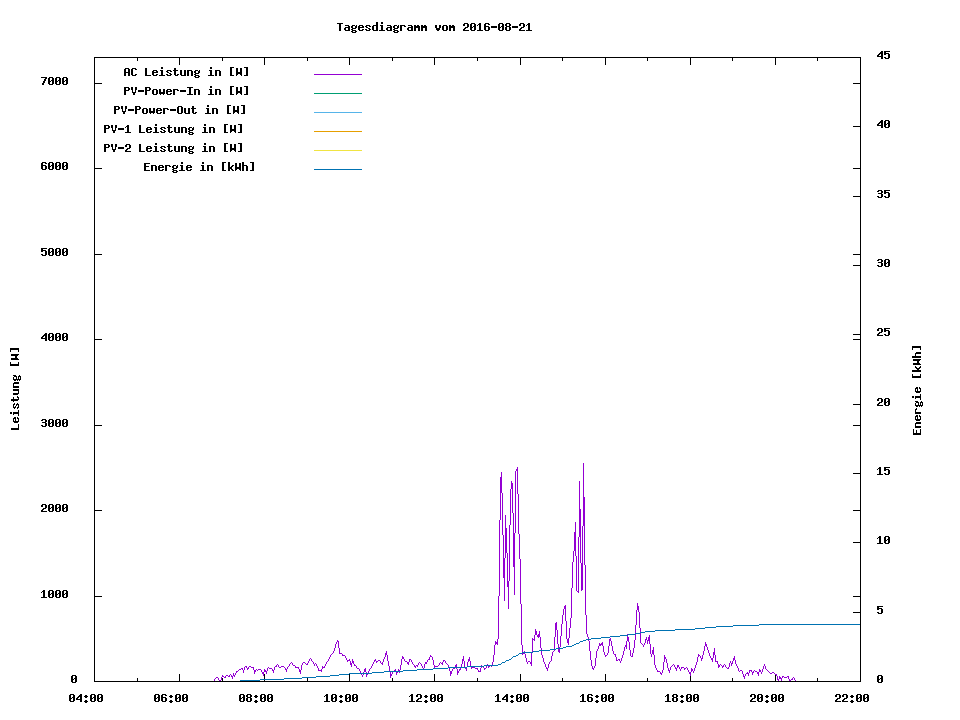Click the 22:00 label on time axis
The image size is (960, 720).
pyautogui.click(x=852, y=698)
